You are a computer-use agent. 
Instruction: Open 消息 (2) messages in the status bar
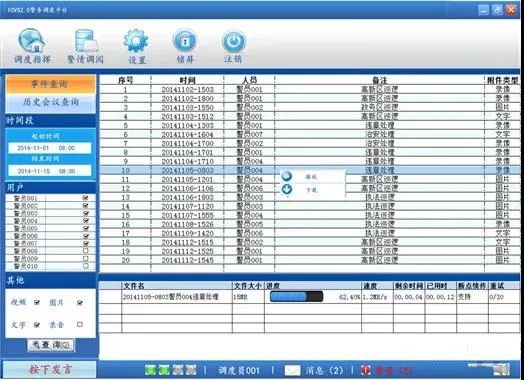click(324, 370)
